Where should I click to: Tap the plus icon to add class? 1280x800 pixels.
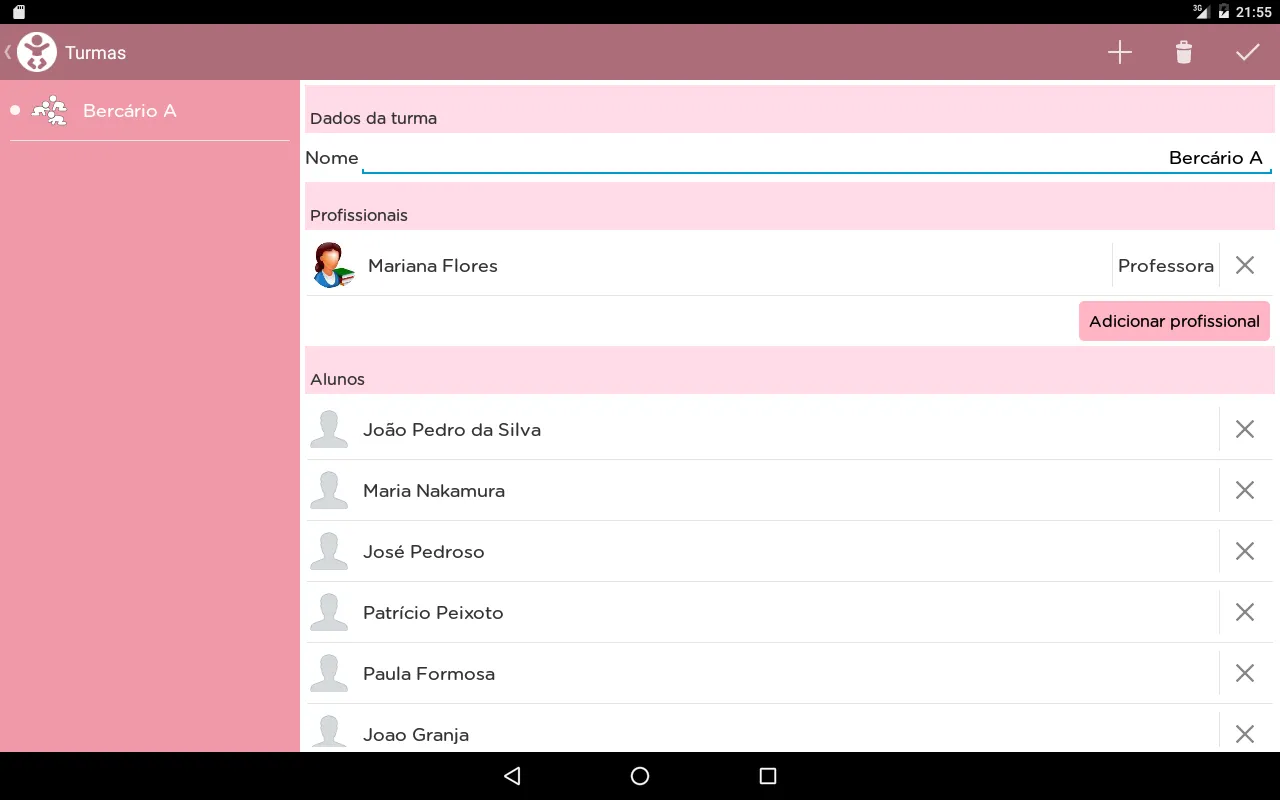click(x=1120, y=53)
